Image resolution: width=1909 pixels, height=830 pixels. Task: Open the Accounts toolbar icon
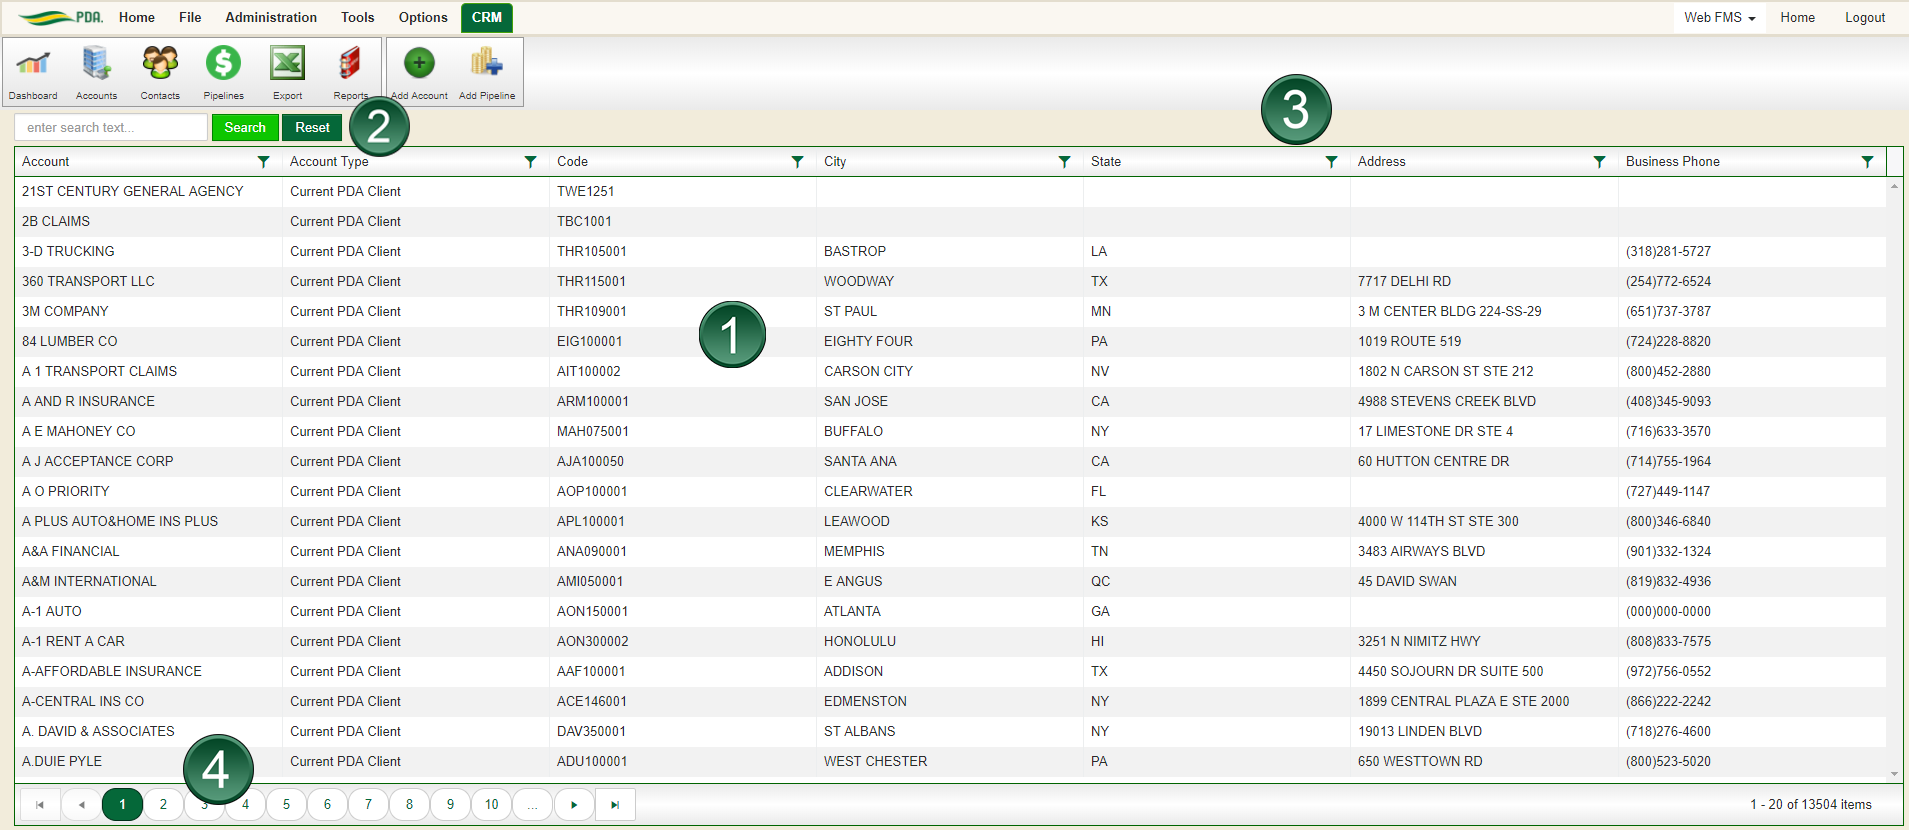click(x=96, y=64)
